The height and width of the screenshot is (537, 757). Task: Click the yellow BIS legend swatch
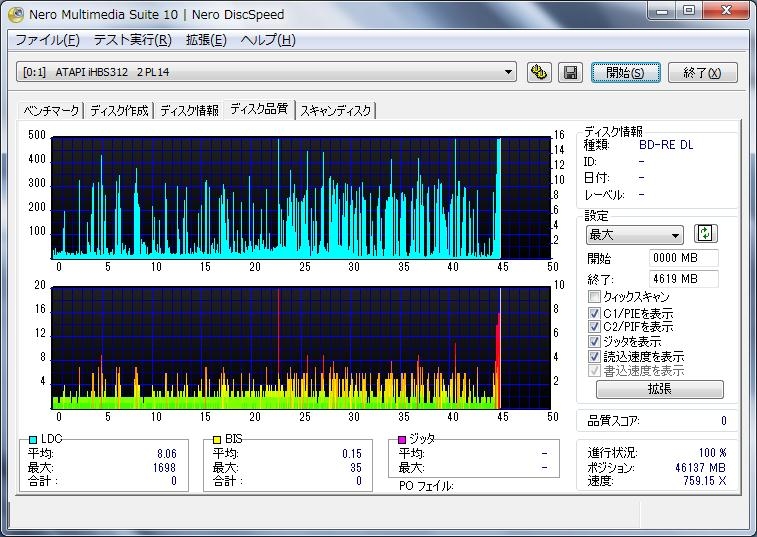217,439
